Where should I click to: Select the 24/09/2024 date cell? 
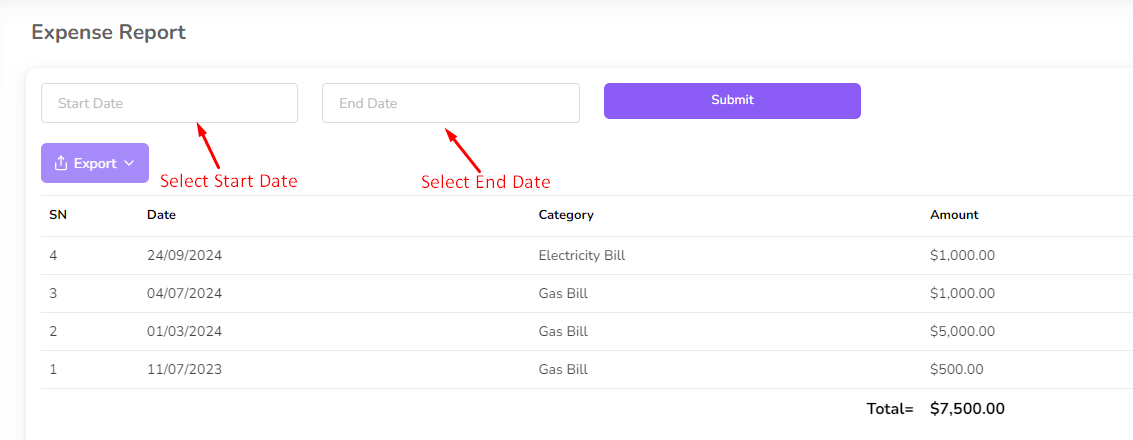coord(184,256)
